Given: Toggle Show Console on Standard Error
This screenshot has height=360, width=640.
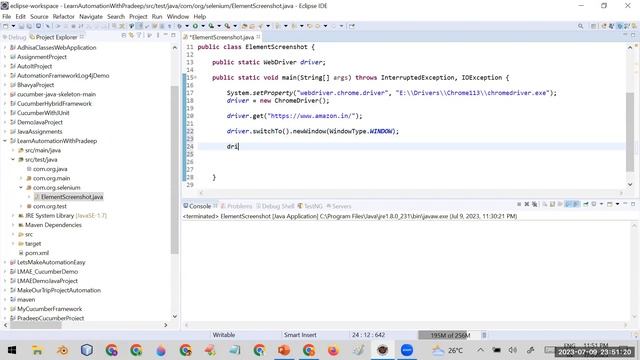Looking at the screenshot, I should click(576, 204).
